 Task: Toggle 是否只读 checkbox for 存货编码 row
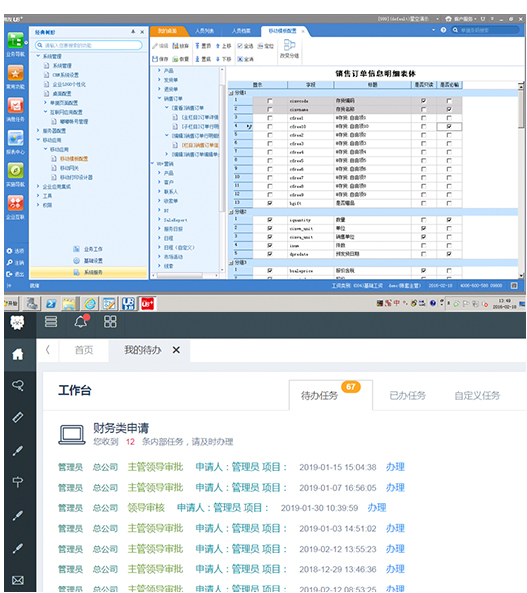pyautogui.click(x=423, y=101)
